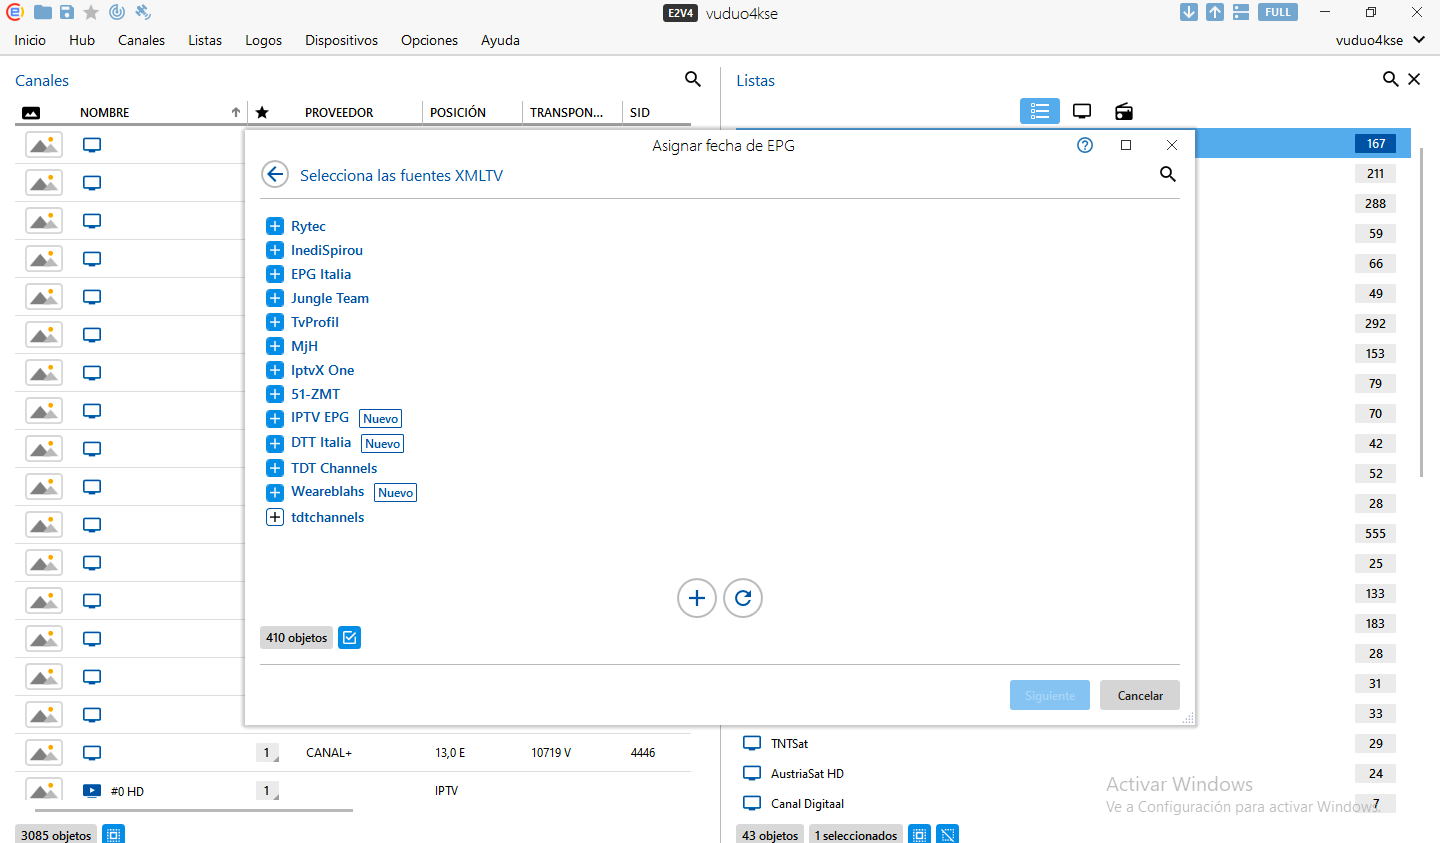Expand the Jungle Team source group
Screen dimensions: 1440x843
click(x=275, y=298)
